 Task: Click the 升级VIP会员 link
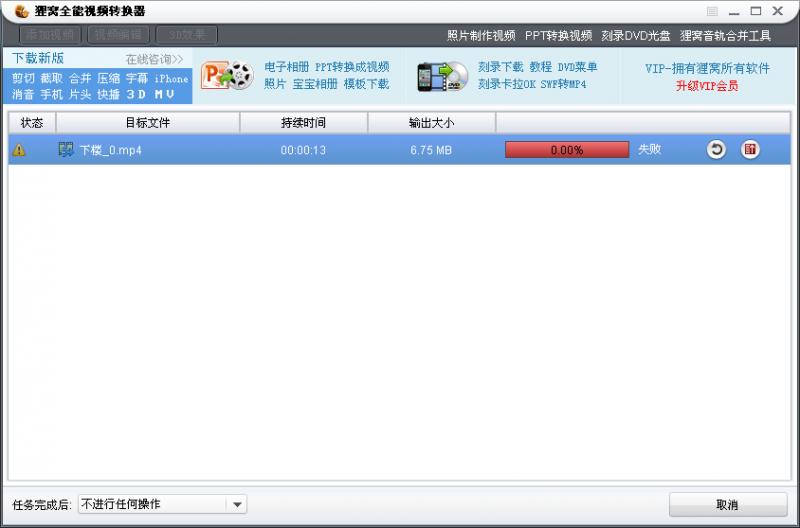[707, 86]
